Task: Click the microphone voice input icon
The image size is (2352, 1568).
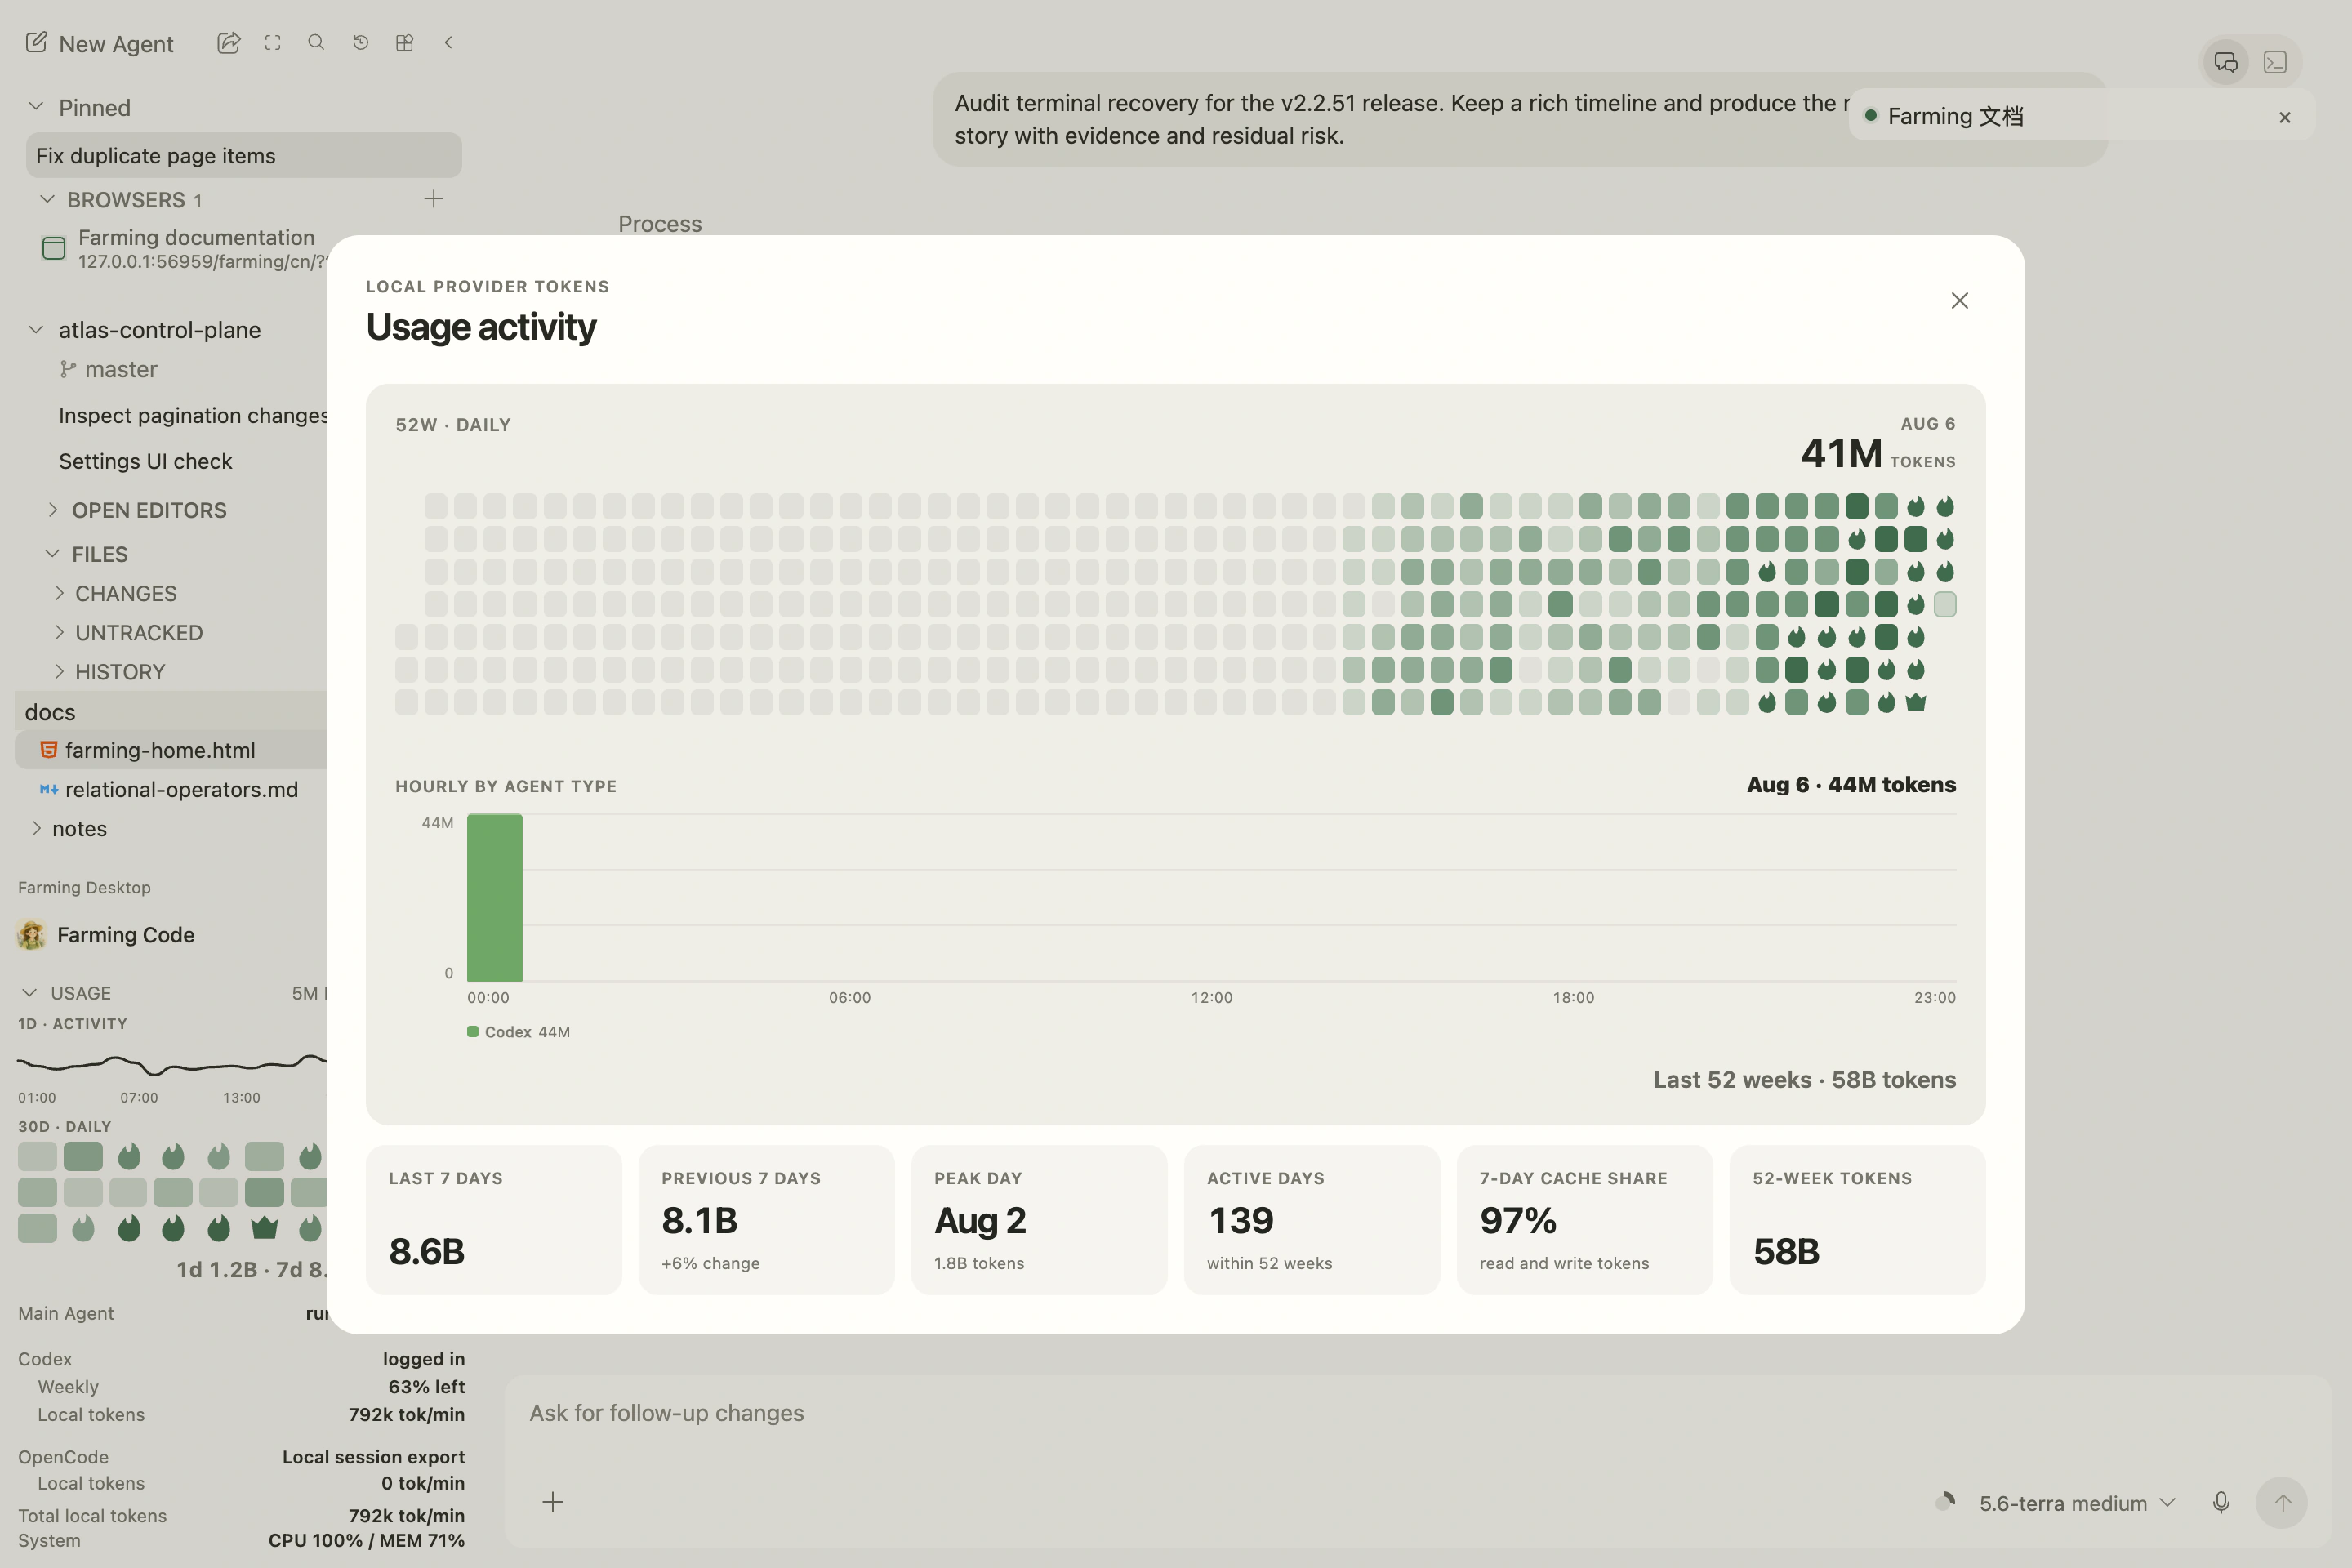Action: click(x=2221, y=1502)
